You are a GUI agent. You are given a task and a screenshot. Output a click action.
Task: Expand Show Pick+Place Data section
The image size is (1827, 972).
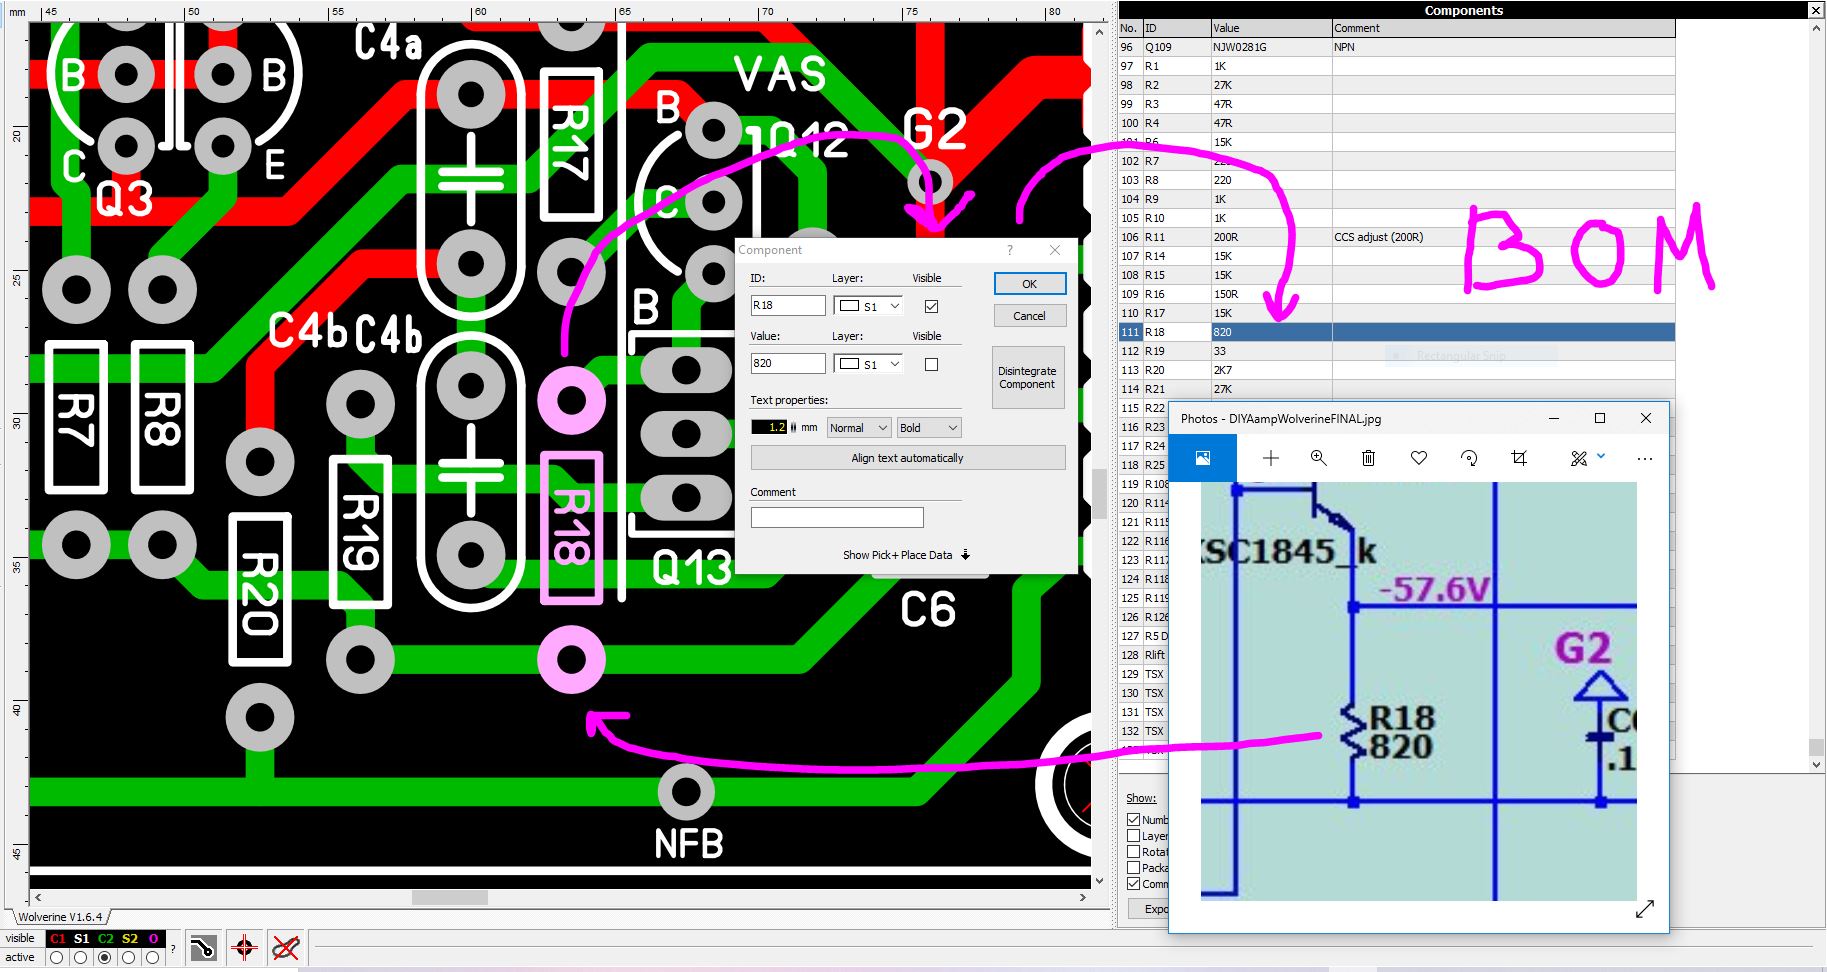[906, 555]
